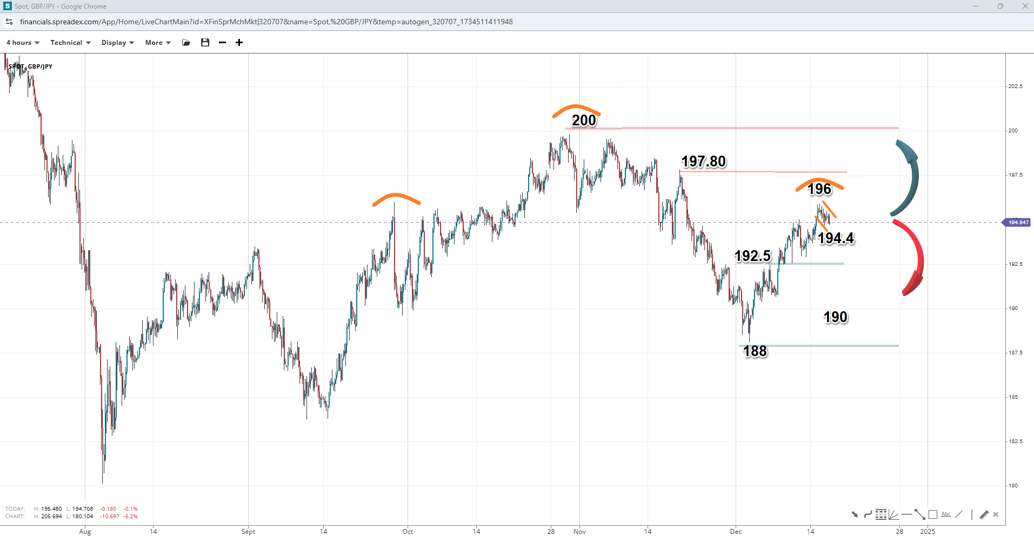Select the trend line segment tool
Screen dimensions: 1034x542
point(920,515)
